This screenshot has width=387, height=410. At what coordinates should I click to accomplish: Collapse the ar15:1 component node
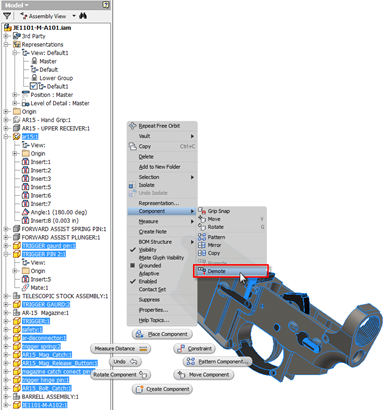pyautogui.click(x=6, y=137)
